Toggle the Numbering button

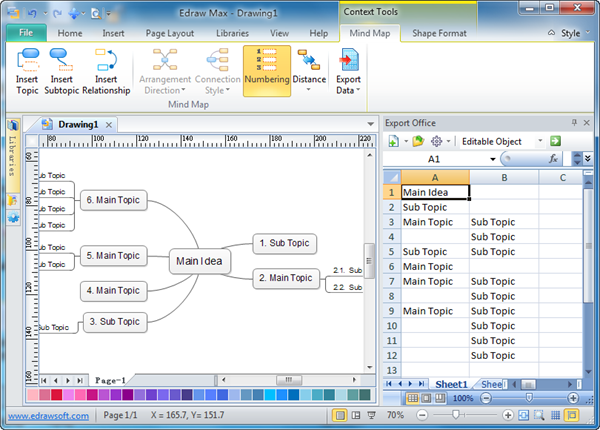point(267,71)
